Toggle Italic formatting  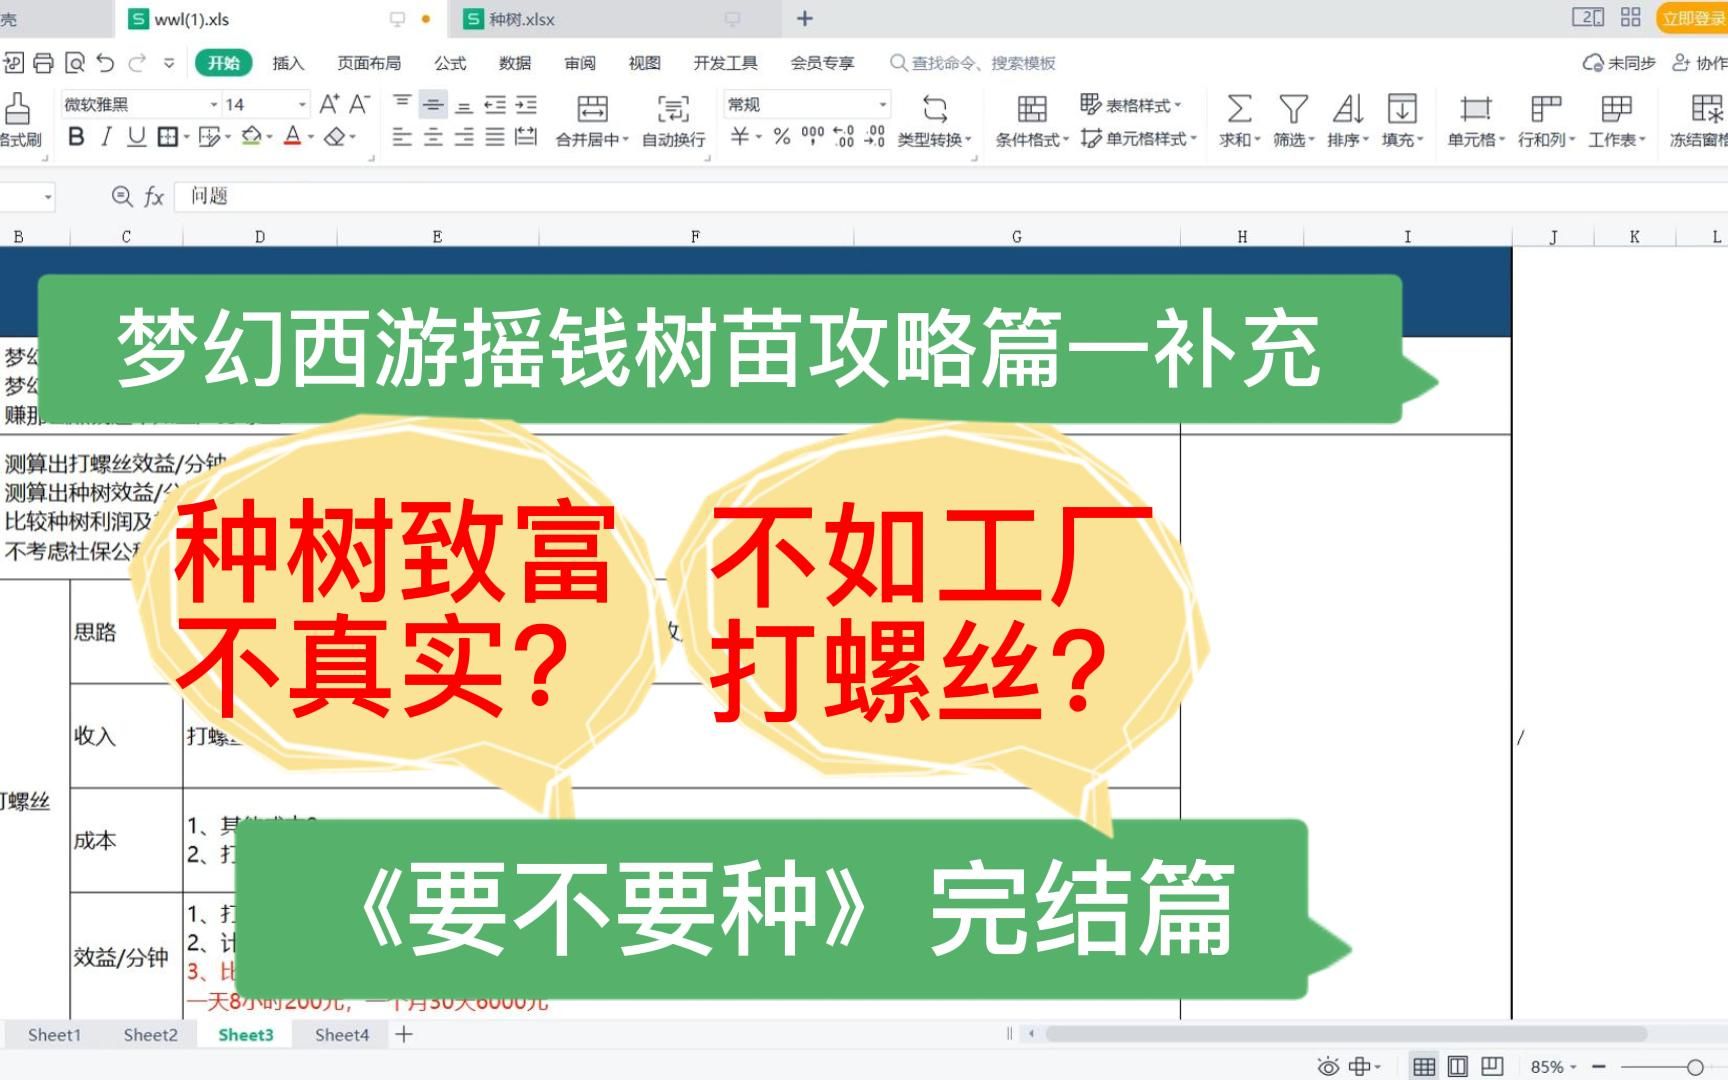106,136
